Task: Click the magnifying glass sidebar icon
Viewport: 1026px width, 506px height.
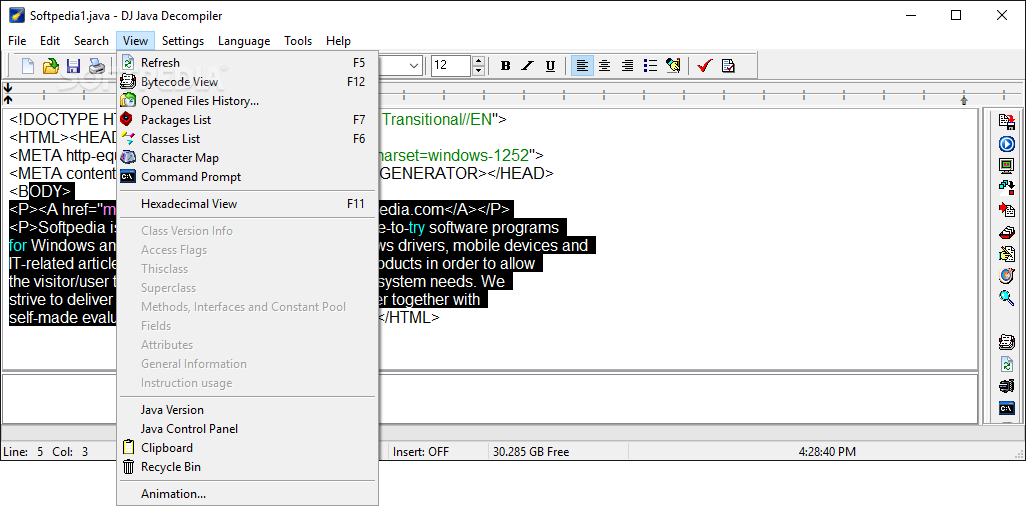Action: click(1006, 298)
